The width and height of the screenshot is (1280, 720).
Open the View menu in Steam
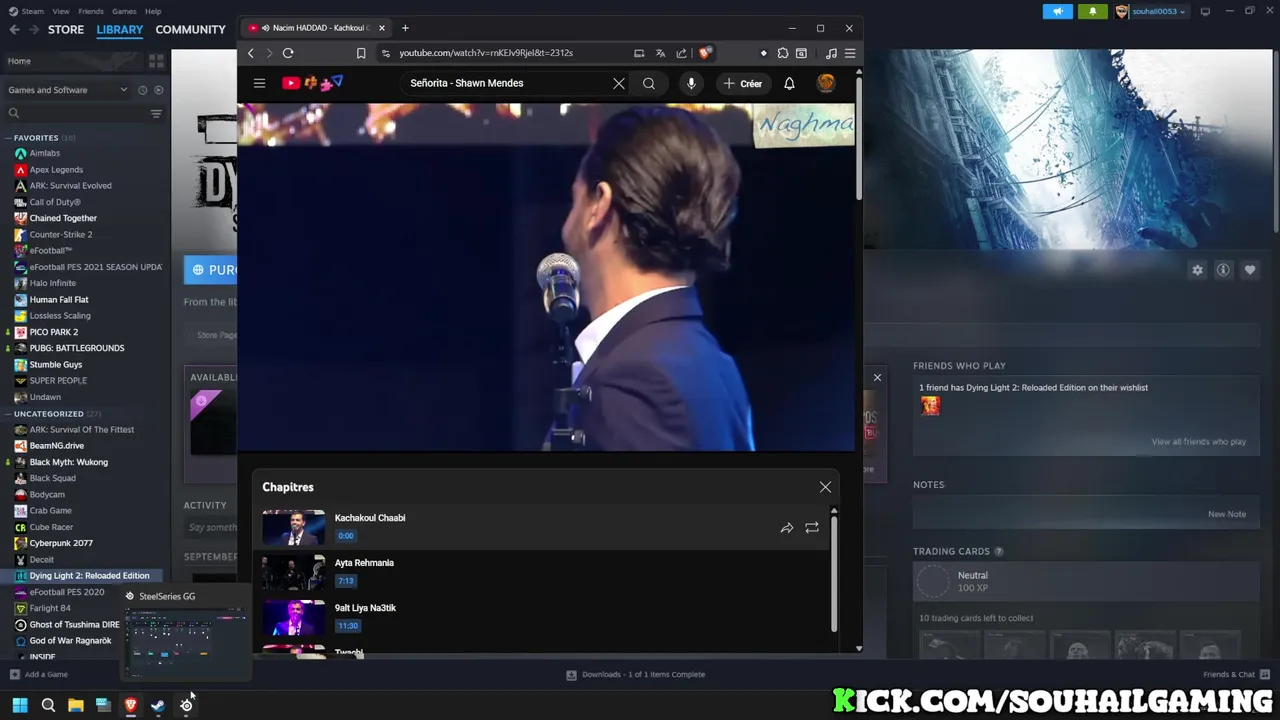point(61,11)
